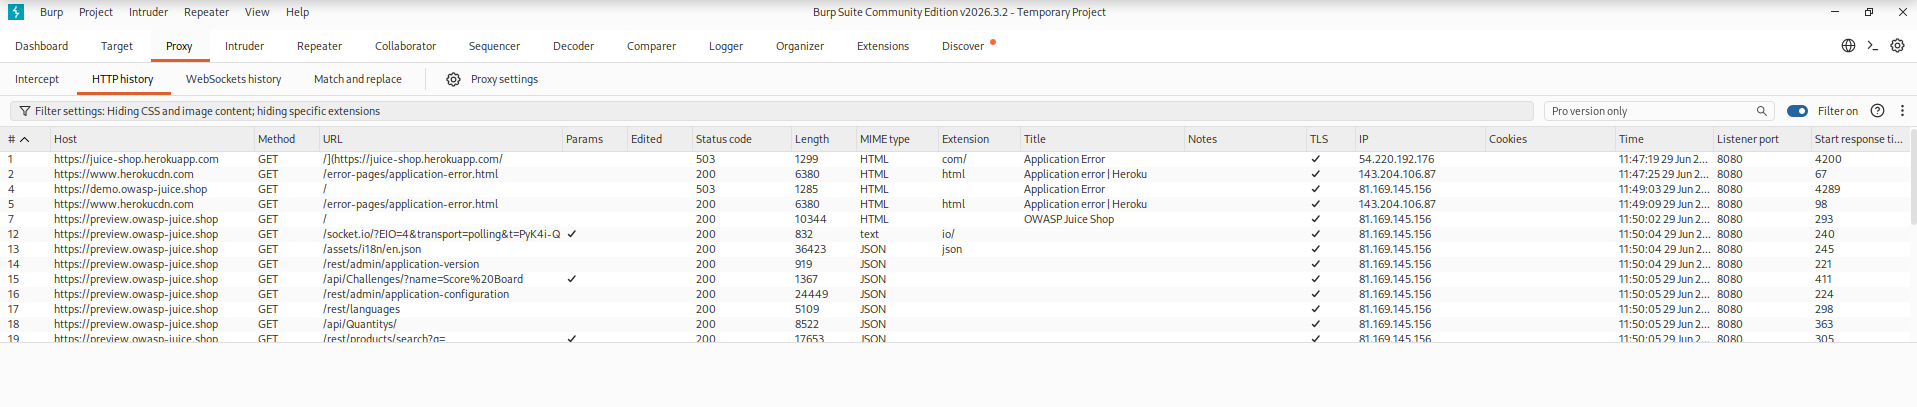Open the Repeater menu in menu bar
The width and height of the screenshot is (1917, 407).
[x=206, y=12]
